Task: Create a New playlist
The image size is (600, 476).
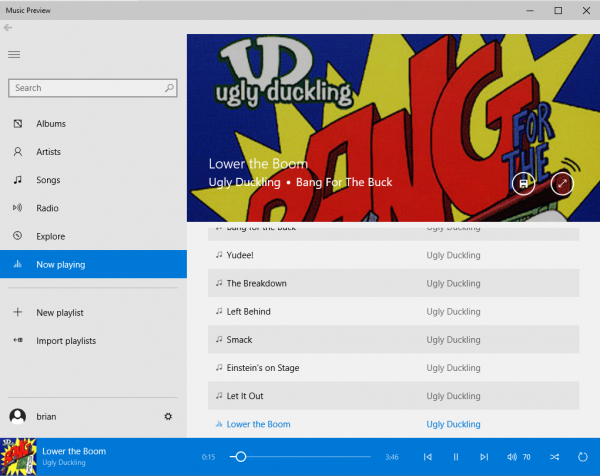Action: [93, 313]
